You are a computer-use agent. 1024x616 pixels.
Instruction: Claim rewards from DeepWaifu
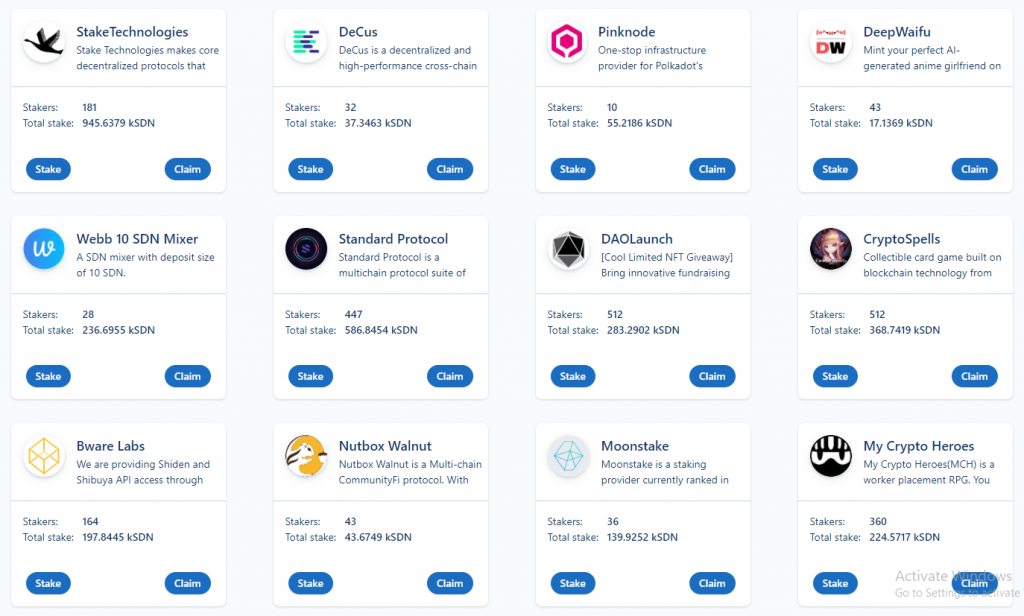pos(974,169)
